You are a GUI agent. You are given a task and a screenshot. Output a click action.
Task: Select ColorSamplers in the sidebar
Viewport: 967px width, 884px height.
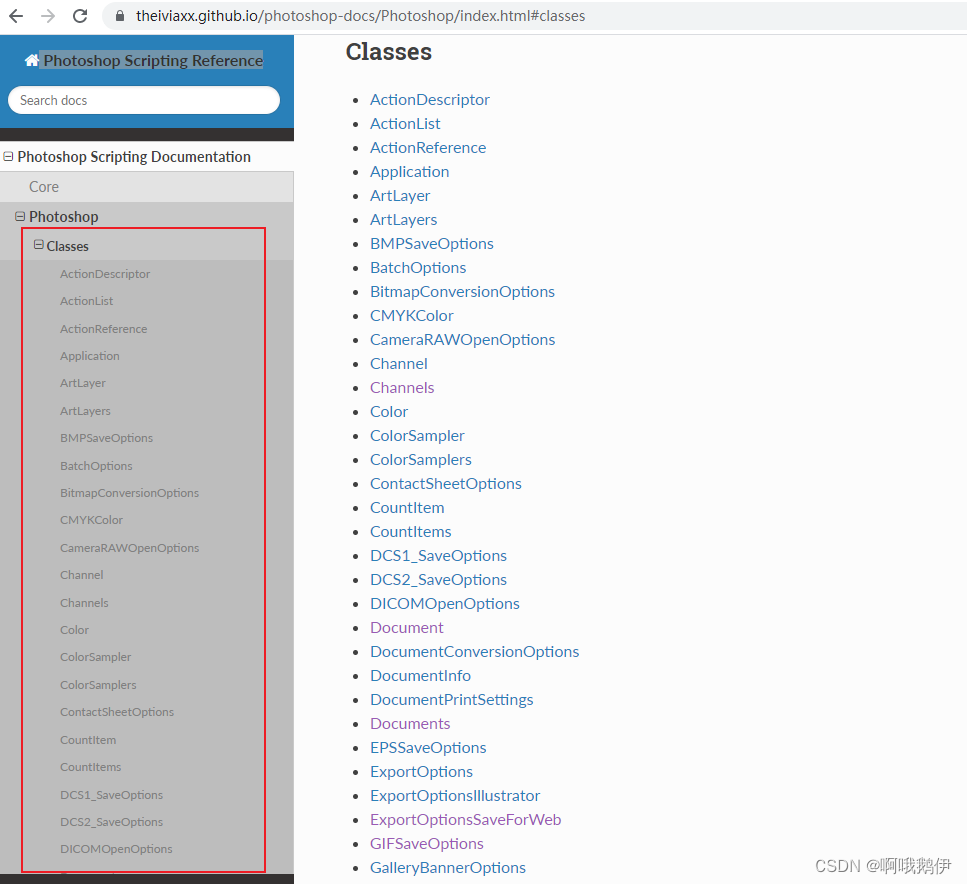point(98,685)
